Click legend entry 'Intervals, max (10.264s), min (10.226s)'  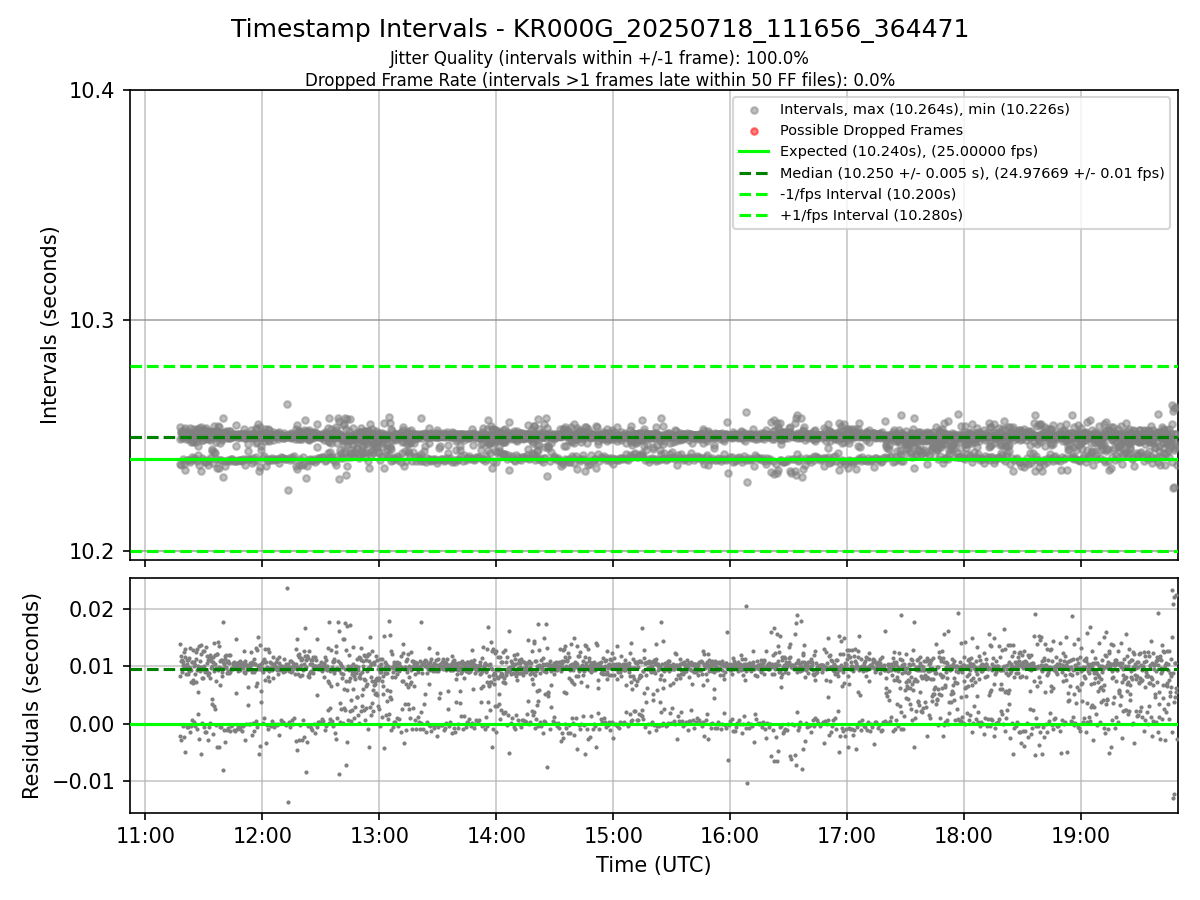coord(925,109)
